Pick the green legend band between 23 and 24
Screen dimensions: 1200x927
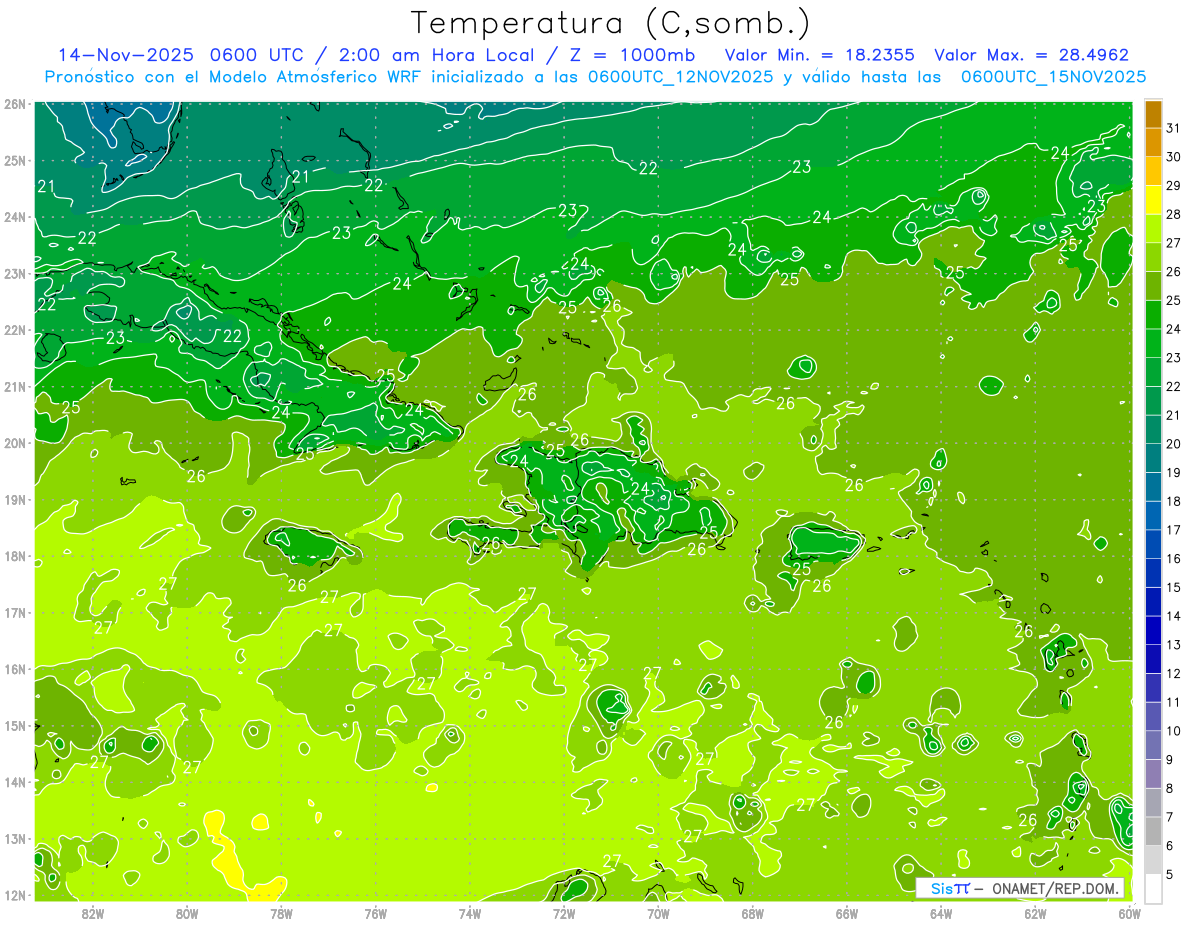[1153, 343]
